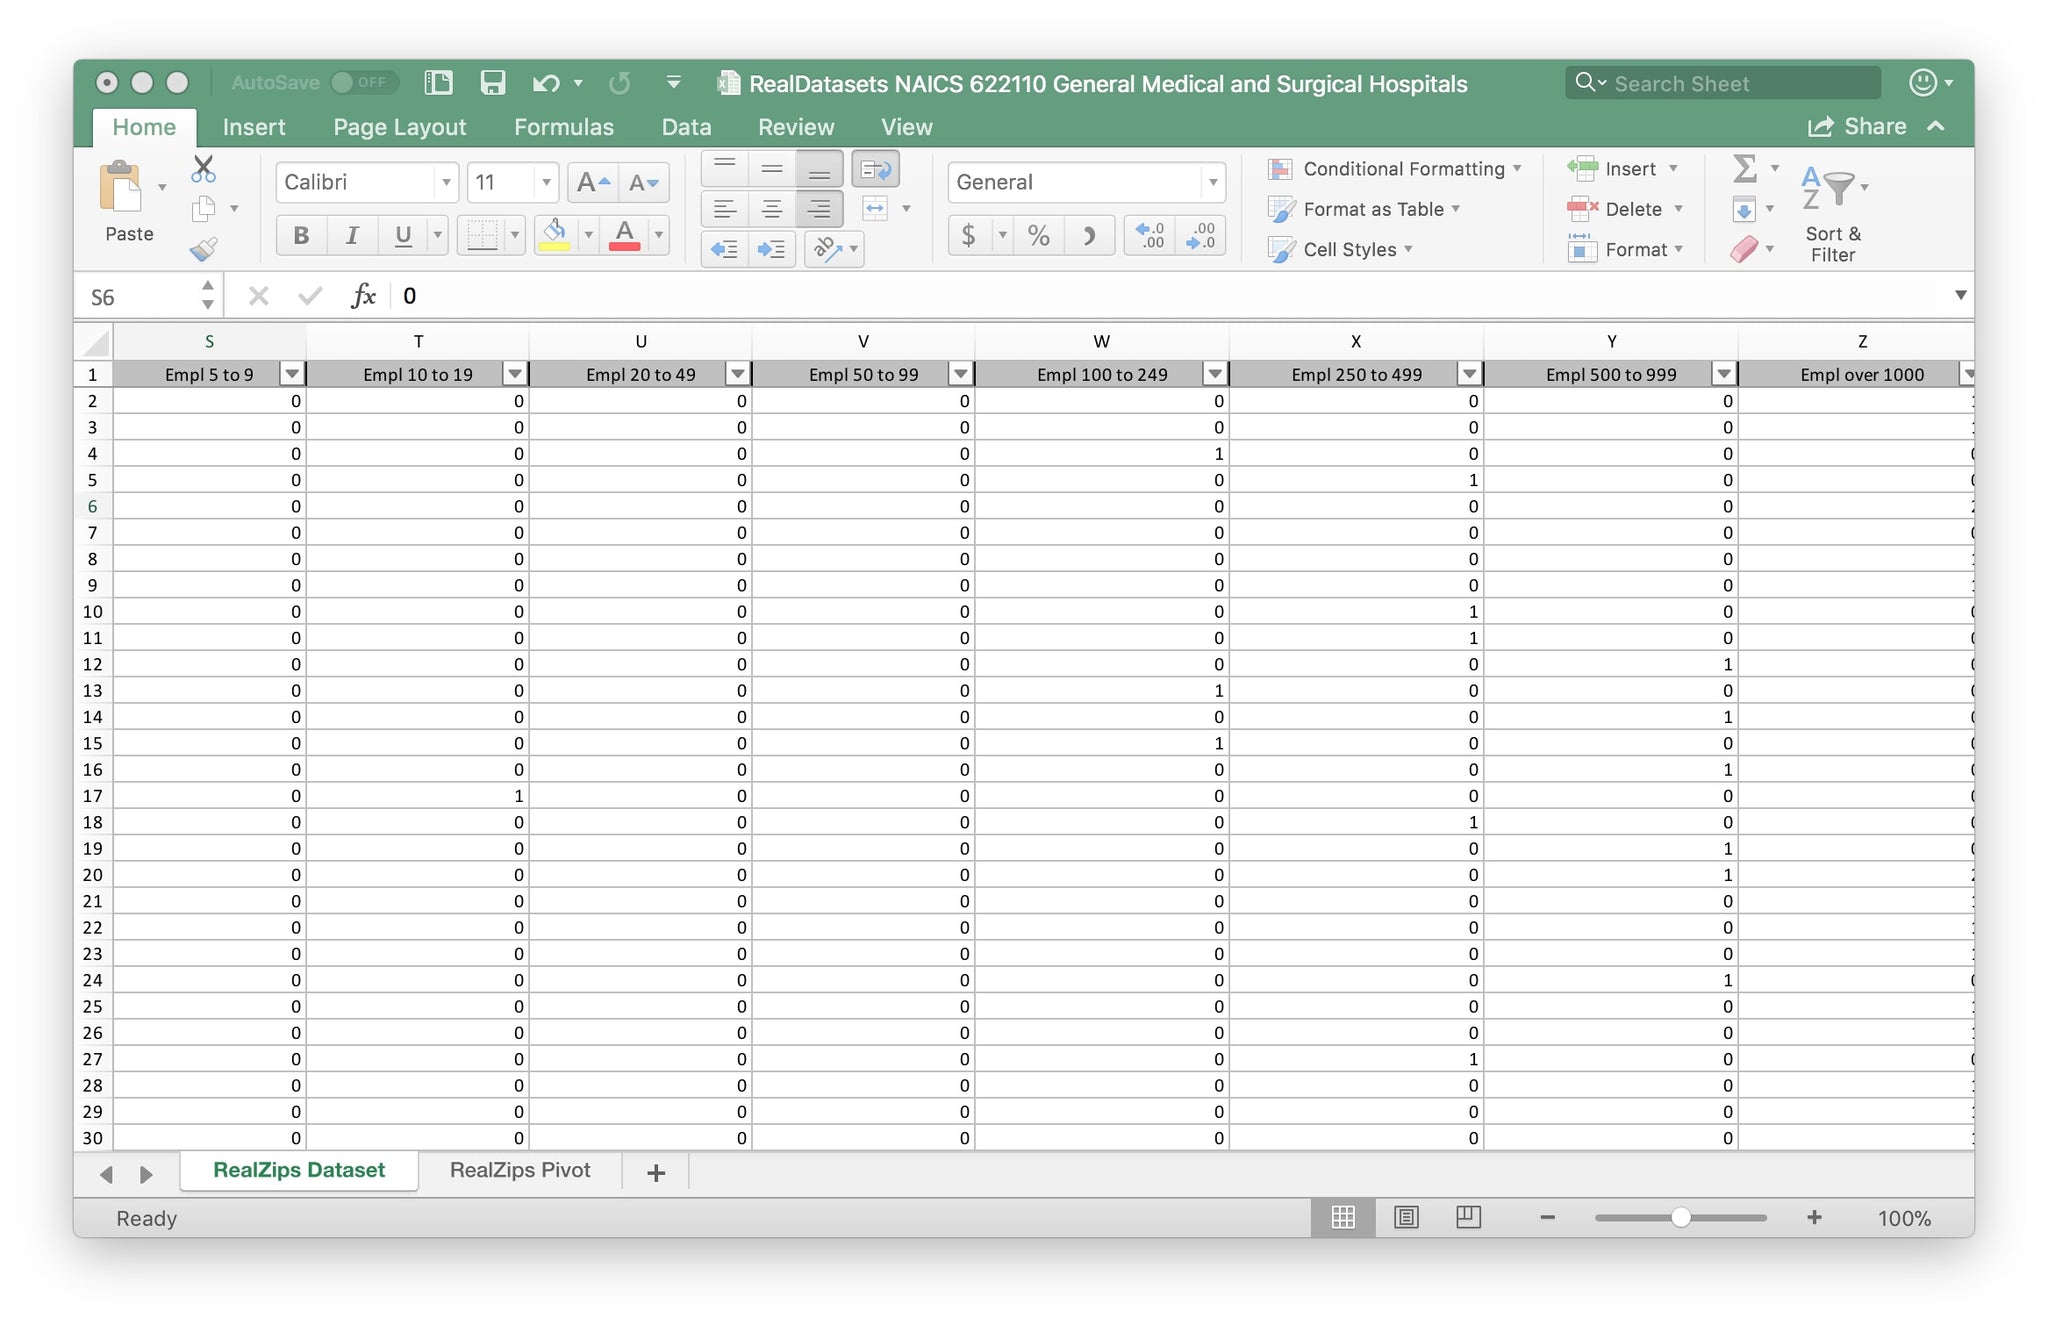Click the Cut scissors icon
This screenshot has height=1325, width=2048.
203,168
